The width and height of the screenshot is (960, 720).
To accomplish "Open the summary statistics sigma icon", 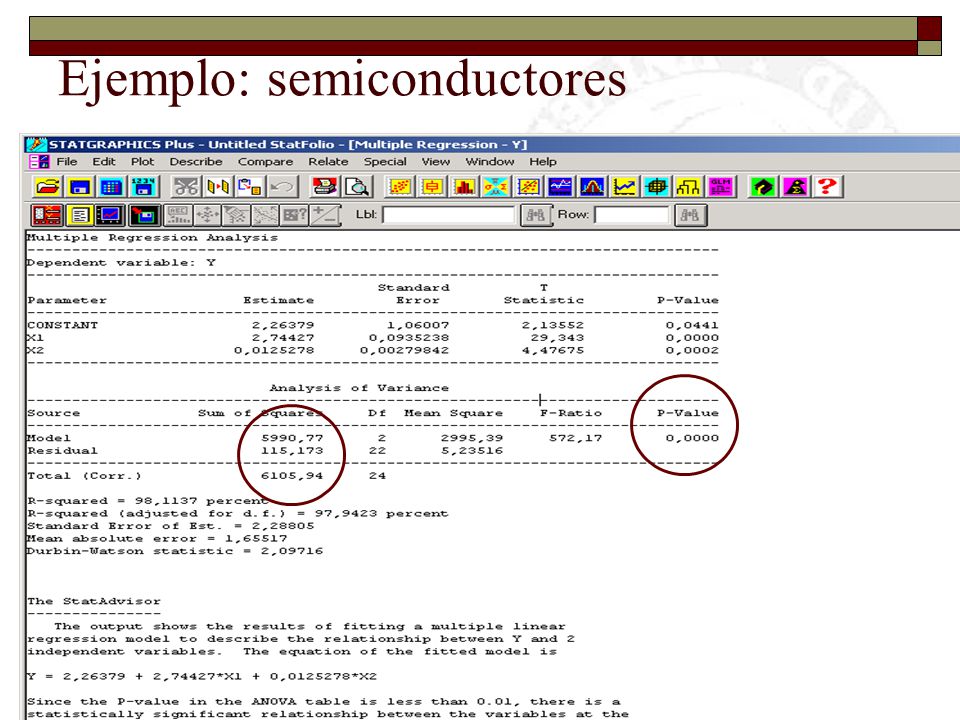I will tap(495, 186).
